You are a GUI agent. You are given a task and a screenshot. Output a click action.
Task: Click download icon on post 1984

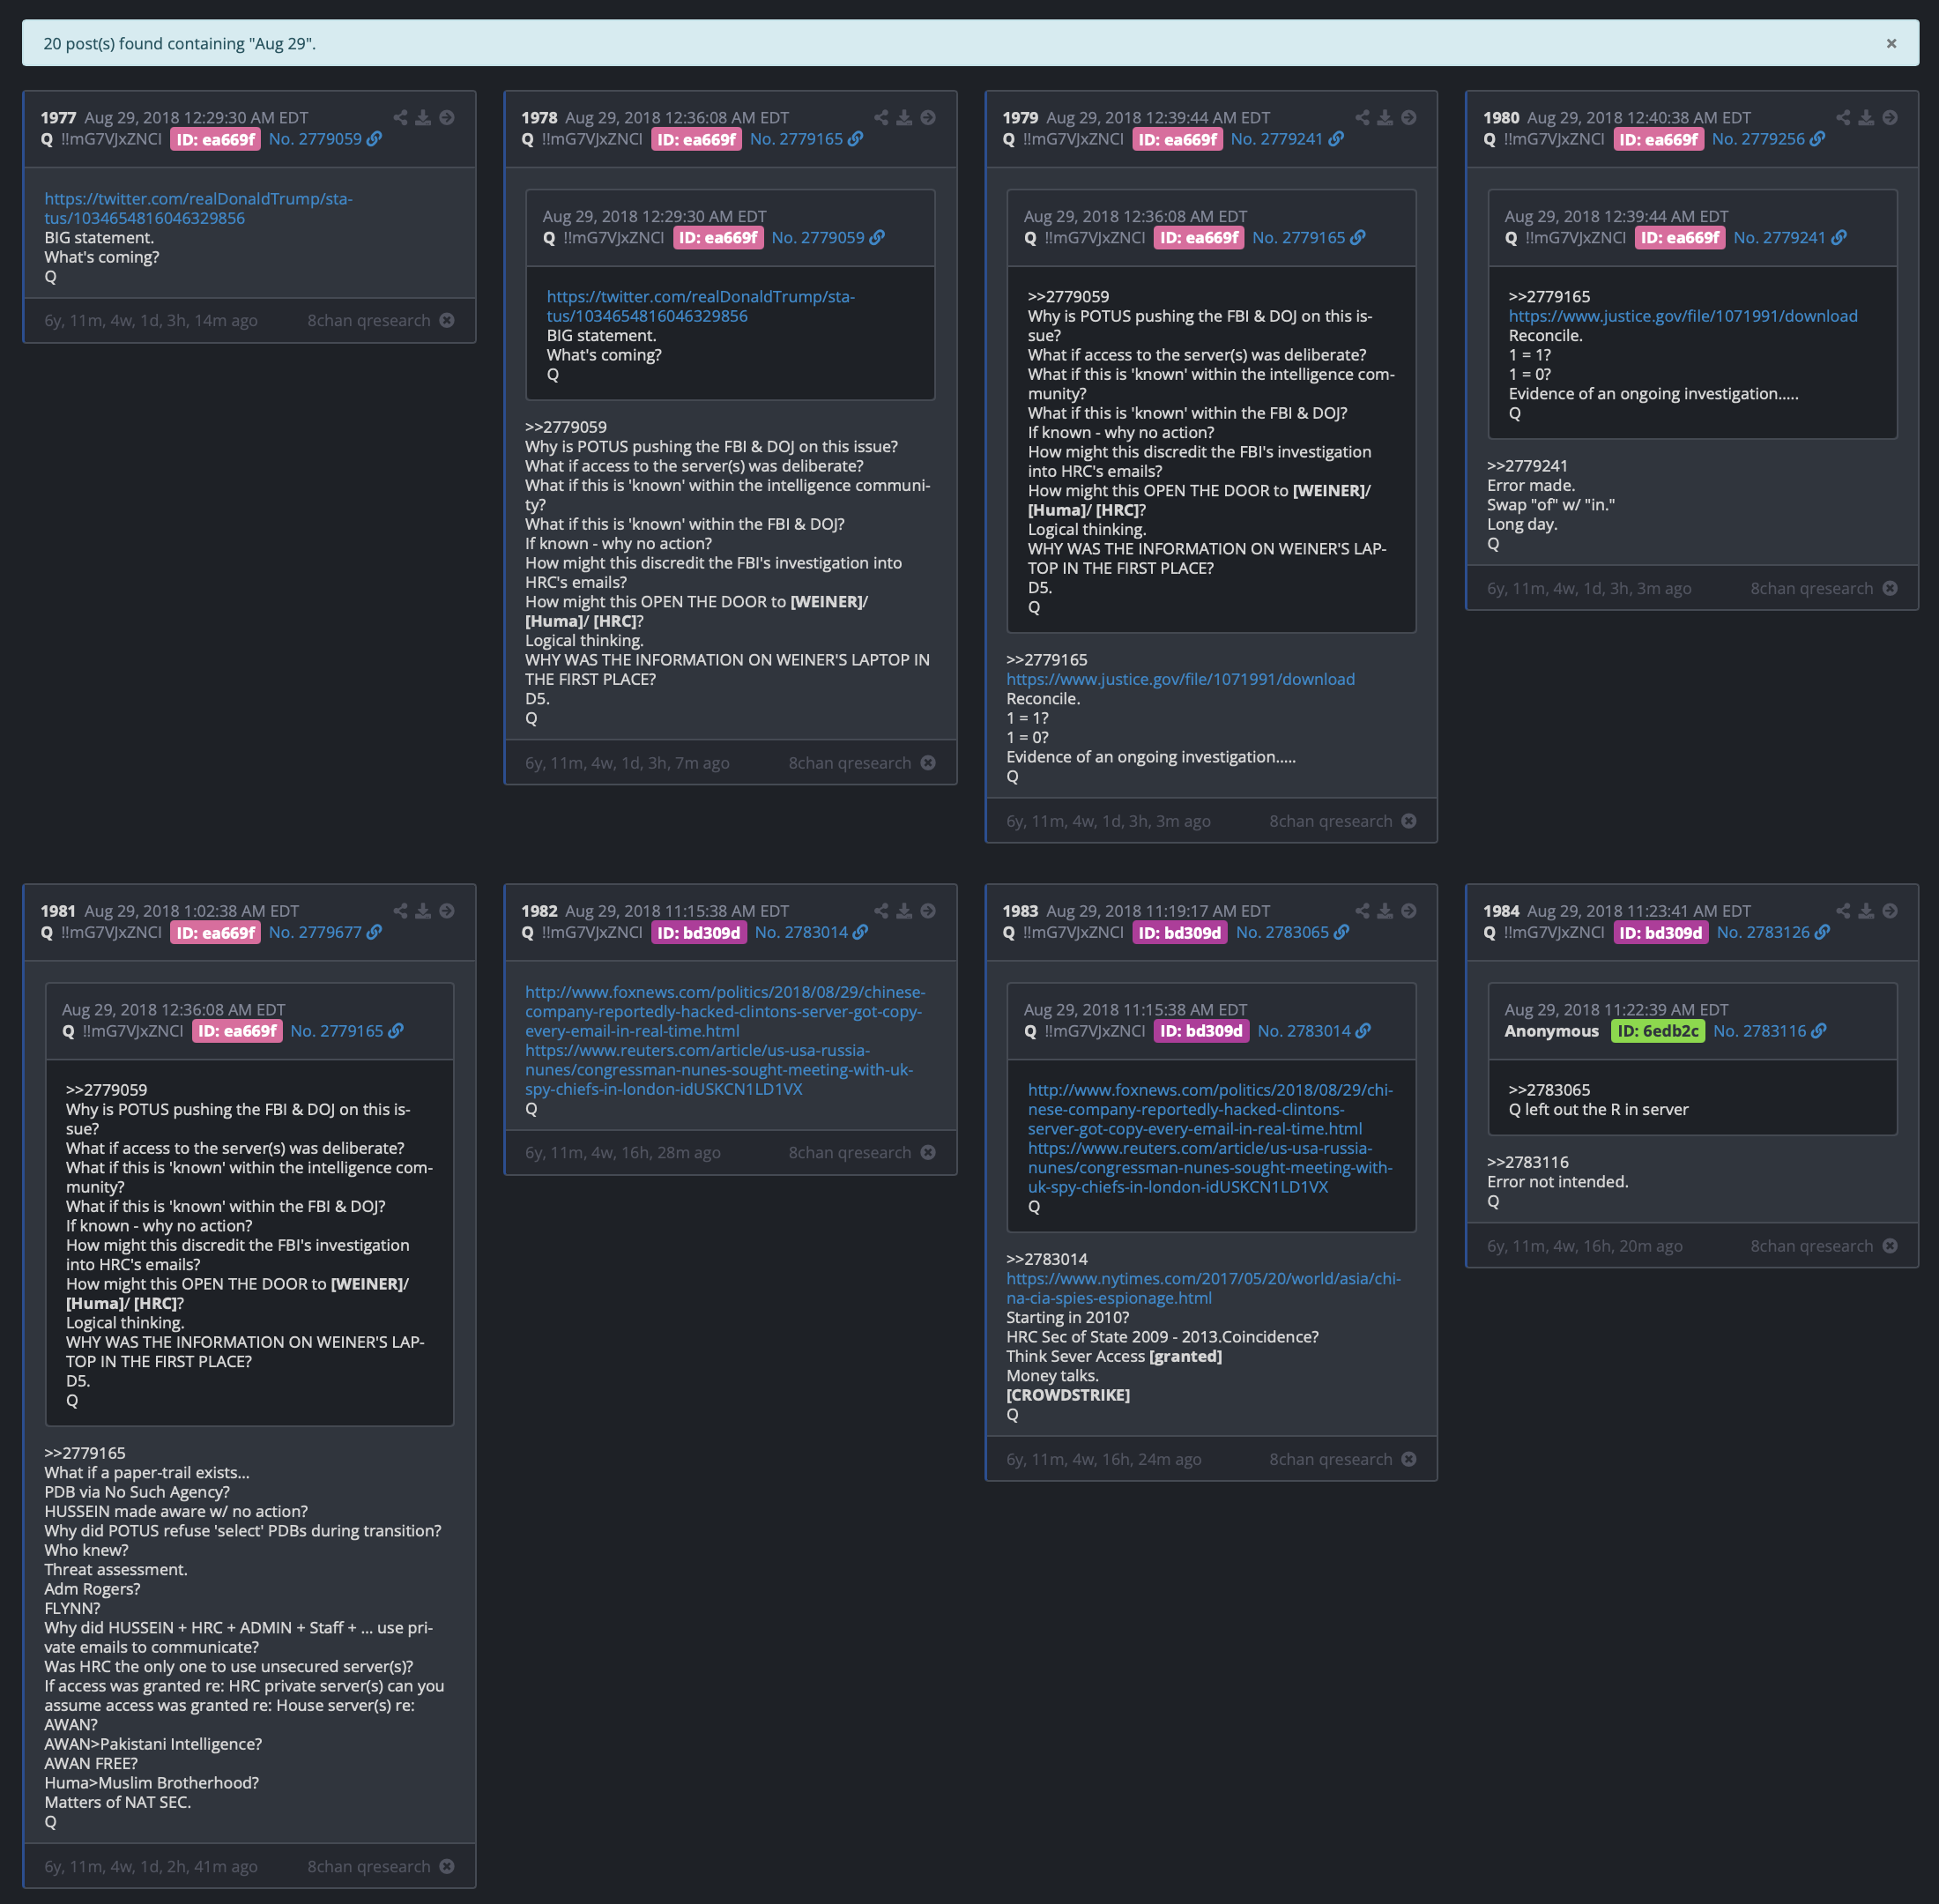(1866, 910)
